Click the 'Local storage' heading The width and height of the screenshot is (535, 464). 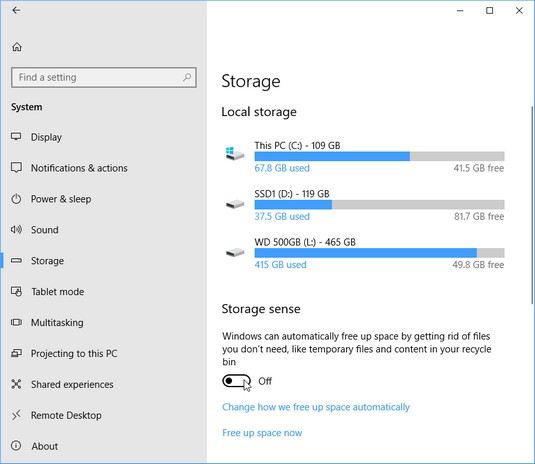(259, 112)
